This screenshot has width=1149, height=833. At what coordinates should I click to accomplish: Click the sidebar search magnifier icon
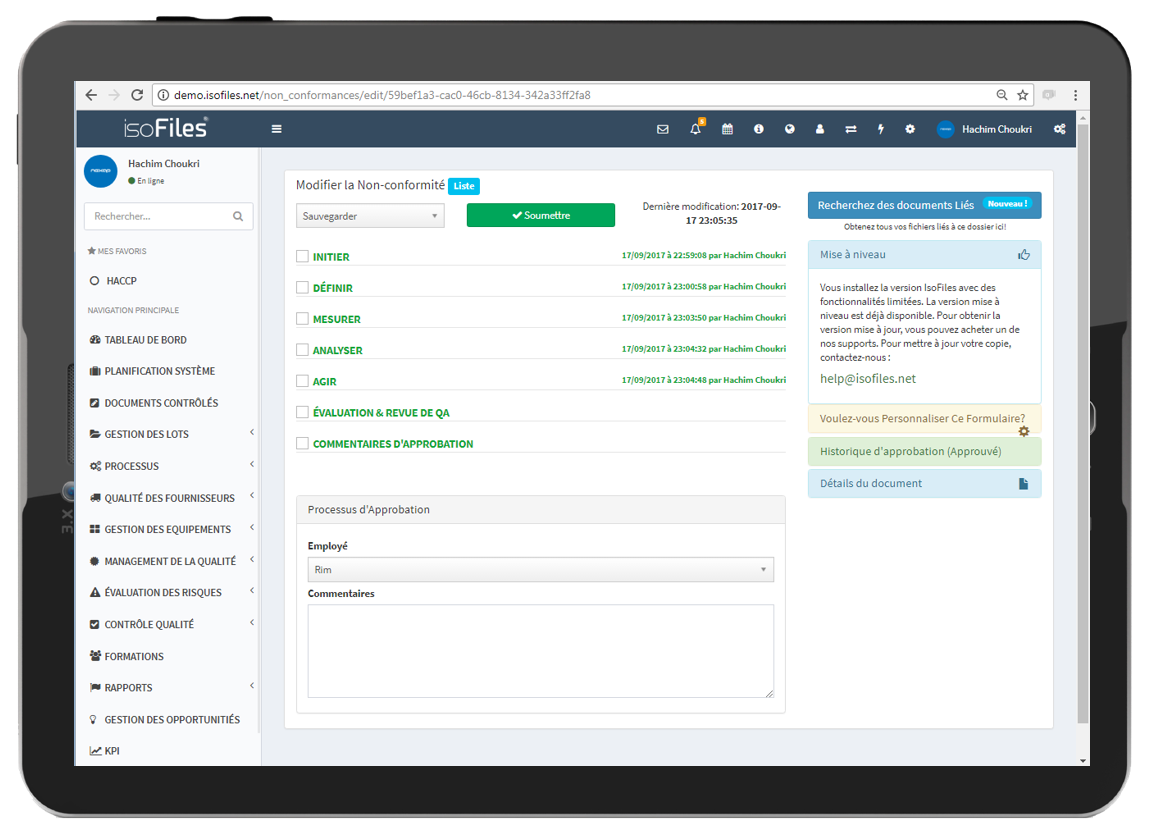(238, 216)
